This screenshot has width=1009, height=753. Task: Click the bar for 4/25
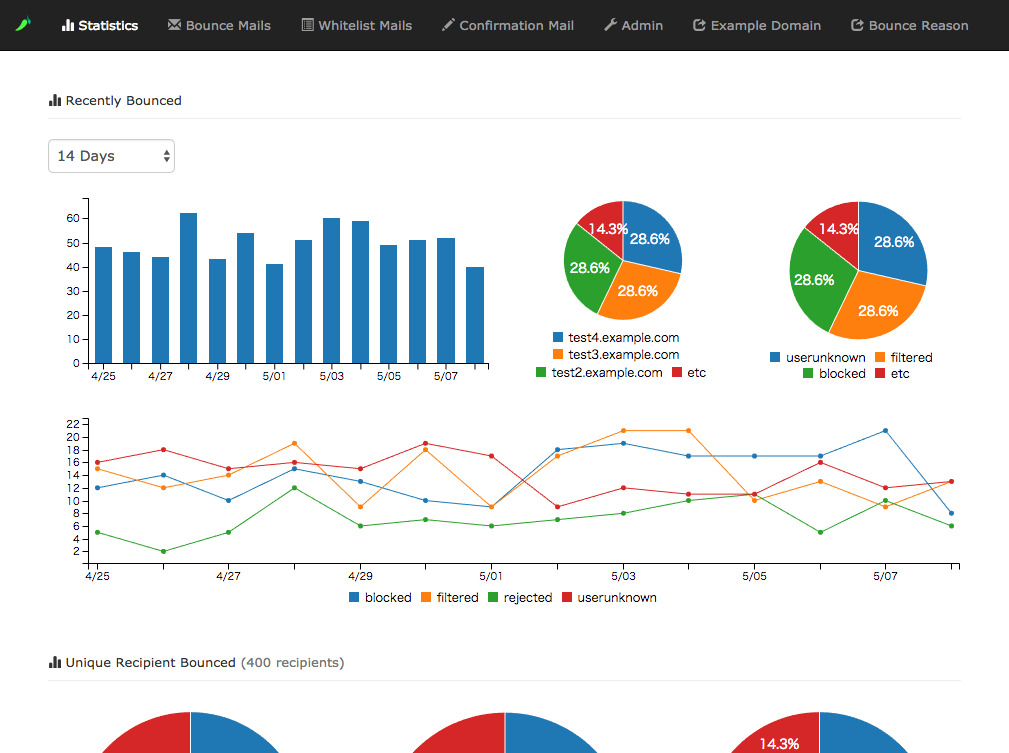(104, 305)
